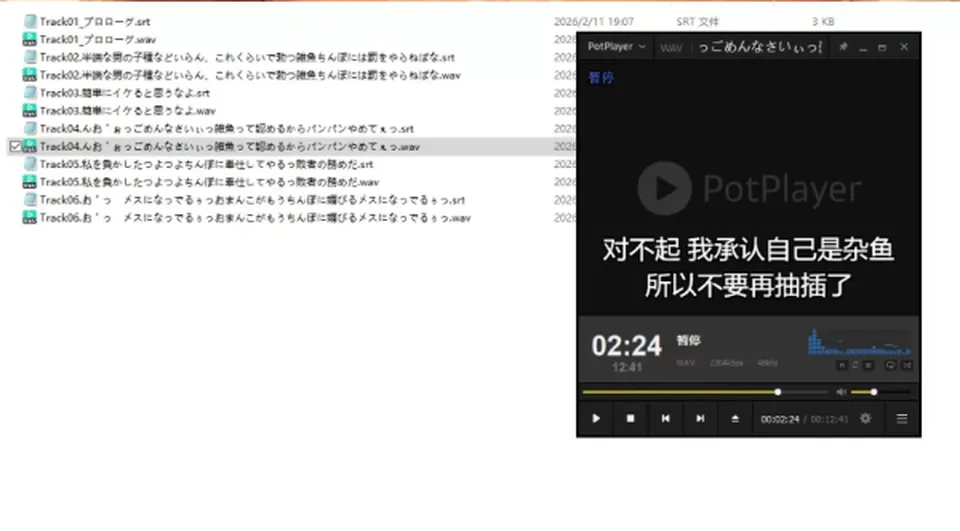
Task: Click the WAV format label in title bar
Action: (x=671, y=48)
